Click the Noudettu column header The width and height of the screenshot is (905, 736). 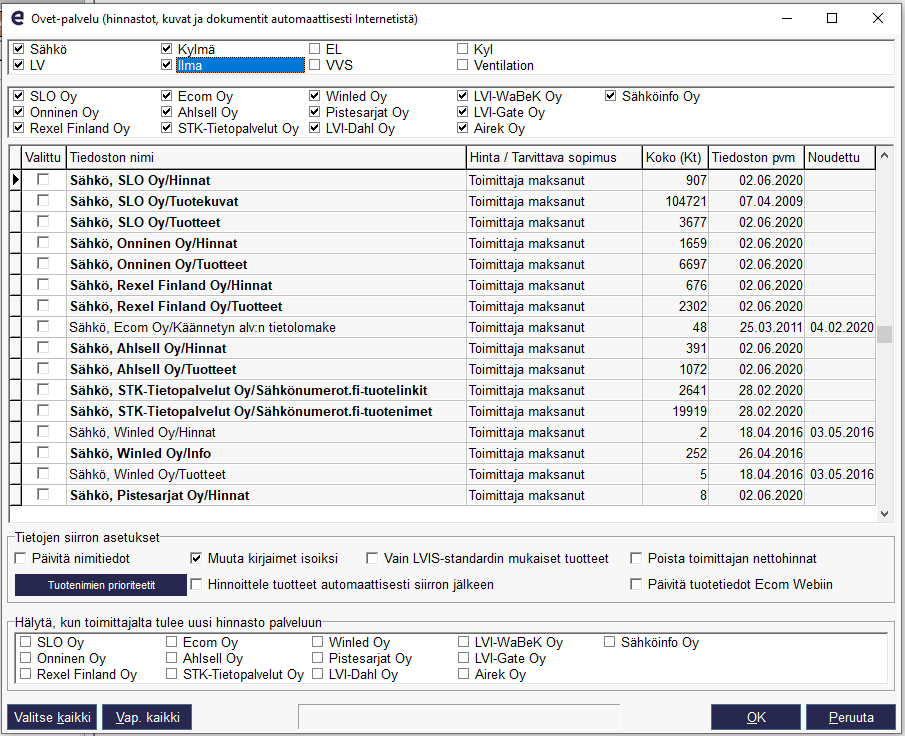pyautogui.click(x=840, y=158)
